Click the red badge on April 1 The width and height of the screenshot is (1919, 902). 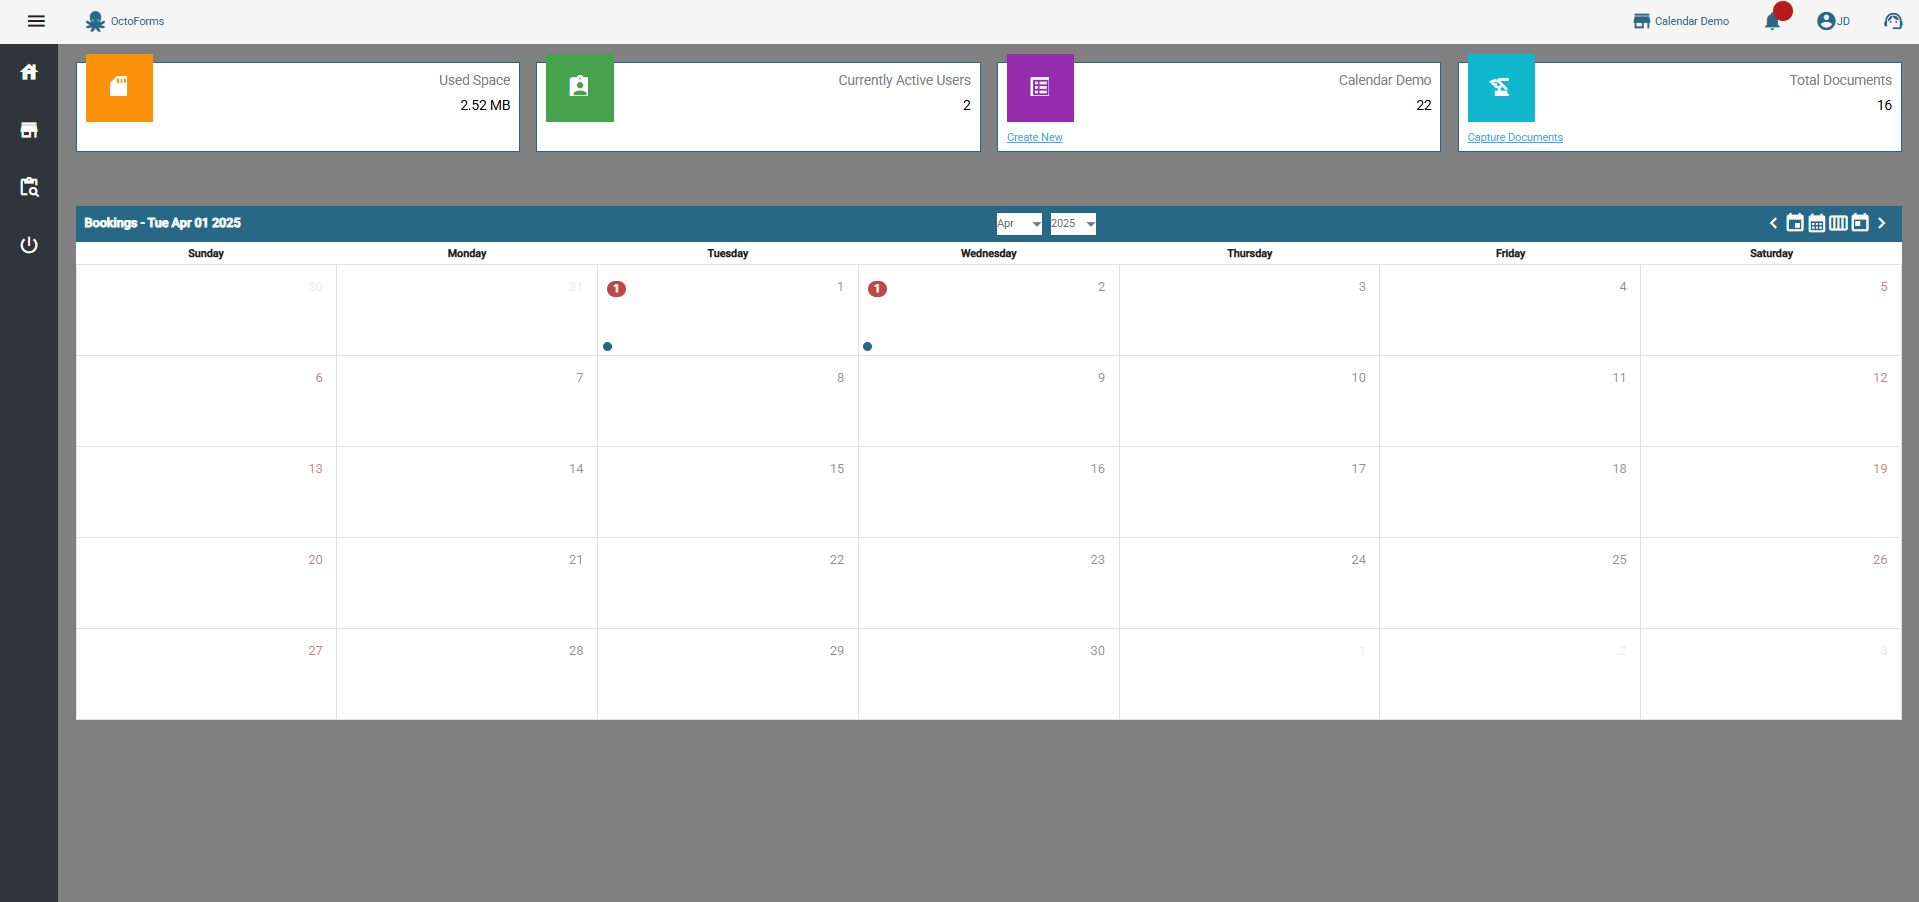click(617, 289)
